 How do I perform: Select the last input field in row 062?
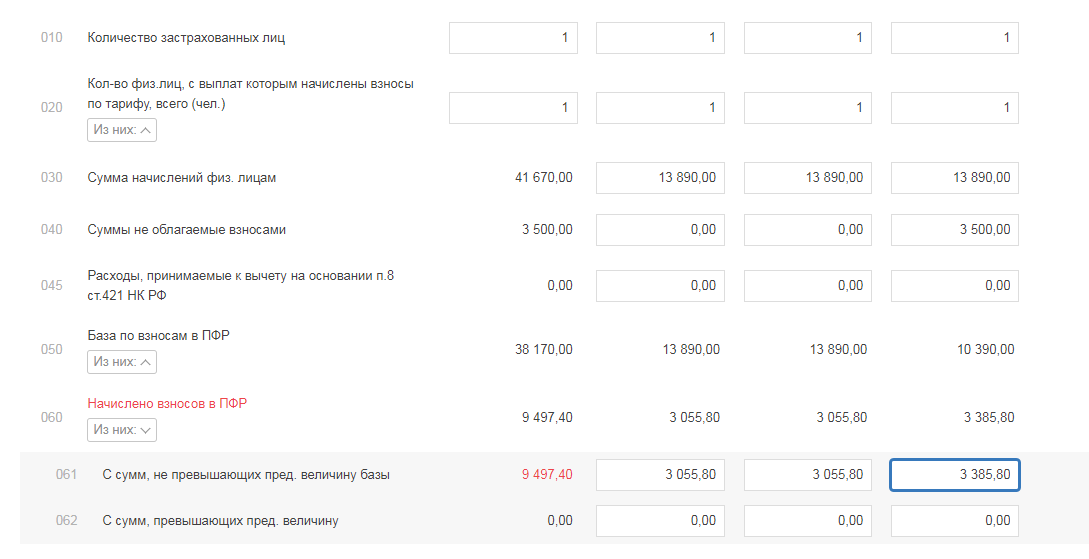tap(954, 521)
